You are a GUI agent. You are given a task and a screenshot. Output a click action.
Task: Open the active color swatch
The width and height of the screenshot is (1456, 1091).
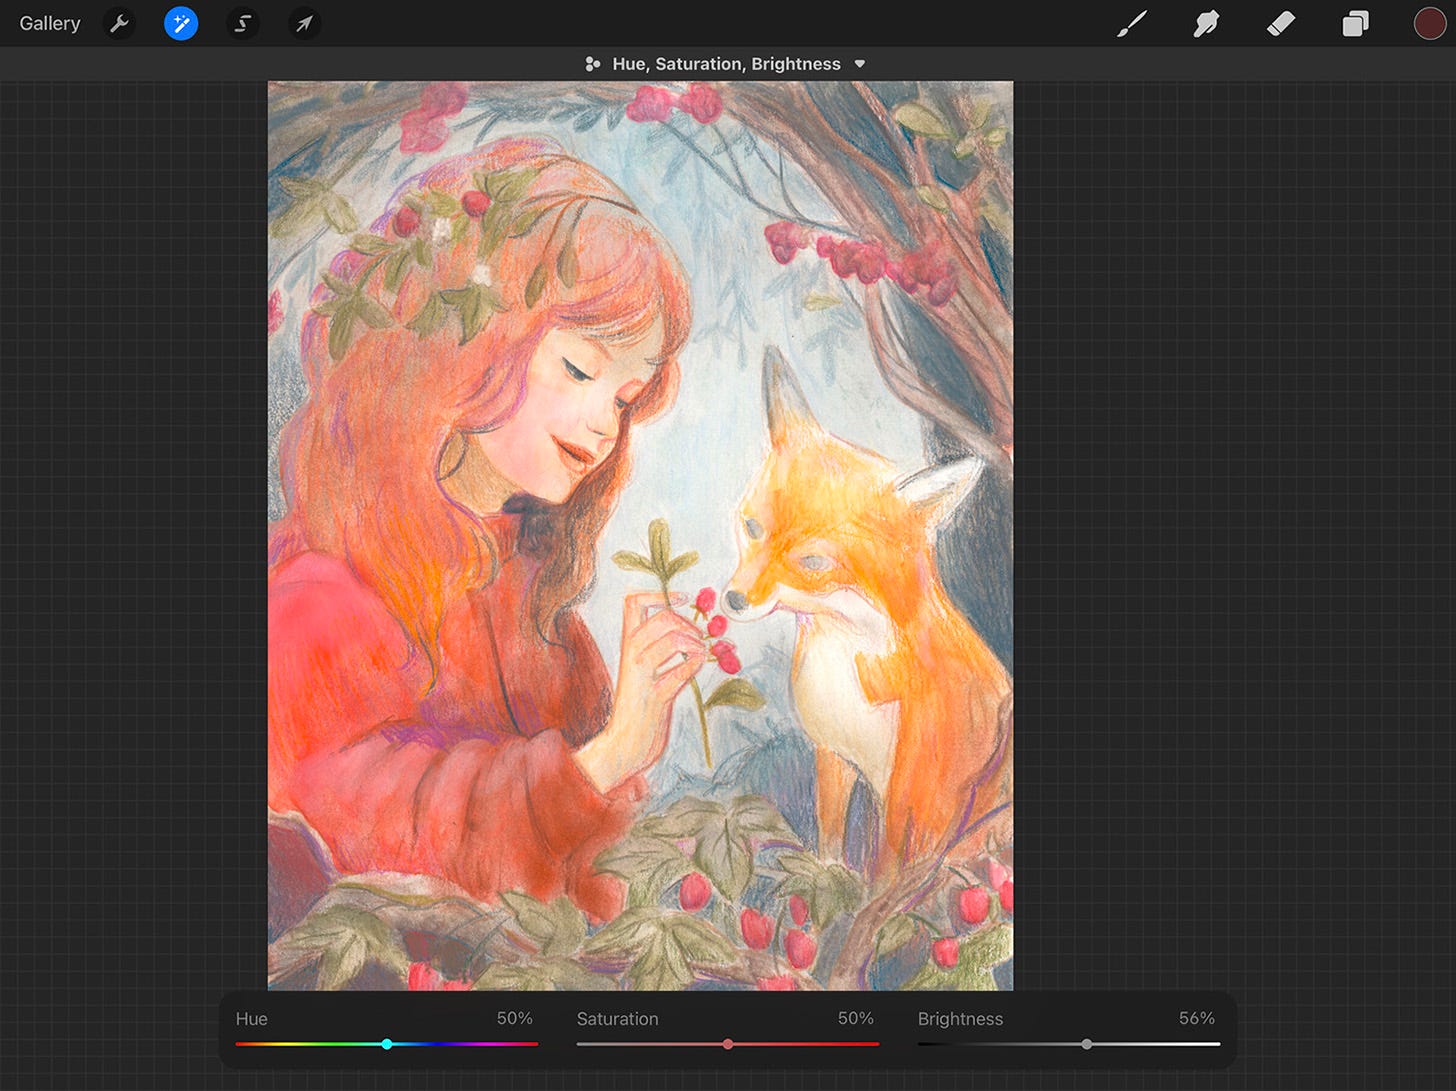pos(1430,23)
